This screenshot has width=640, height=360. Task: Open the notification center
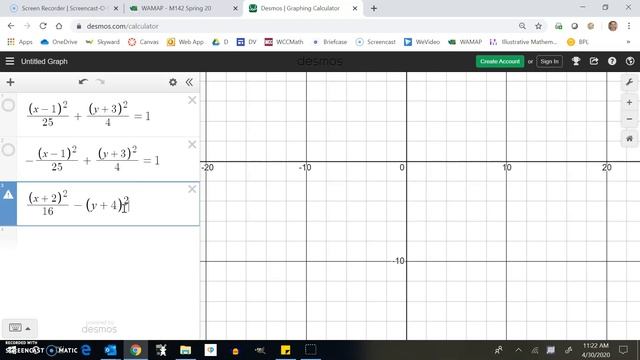pyautogui.click(x=623, y=350)
